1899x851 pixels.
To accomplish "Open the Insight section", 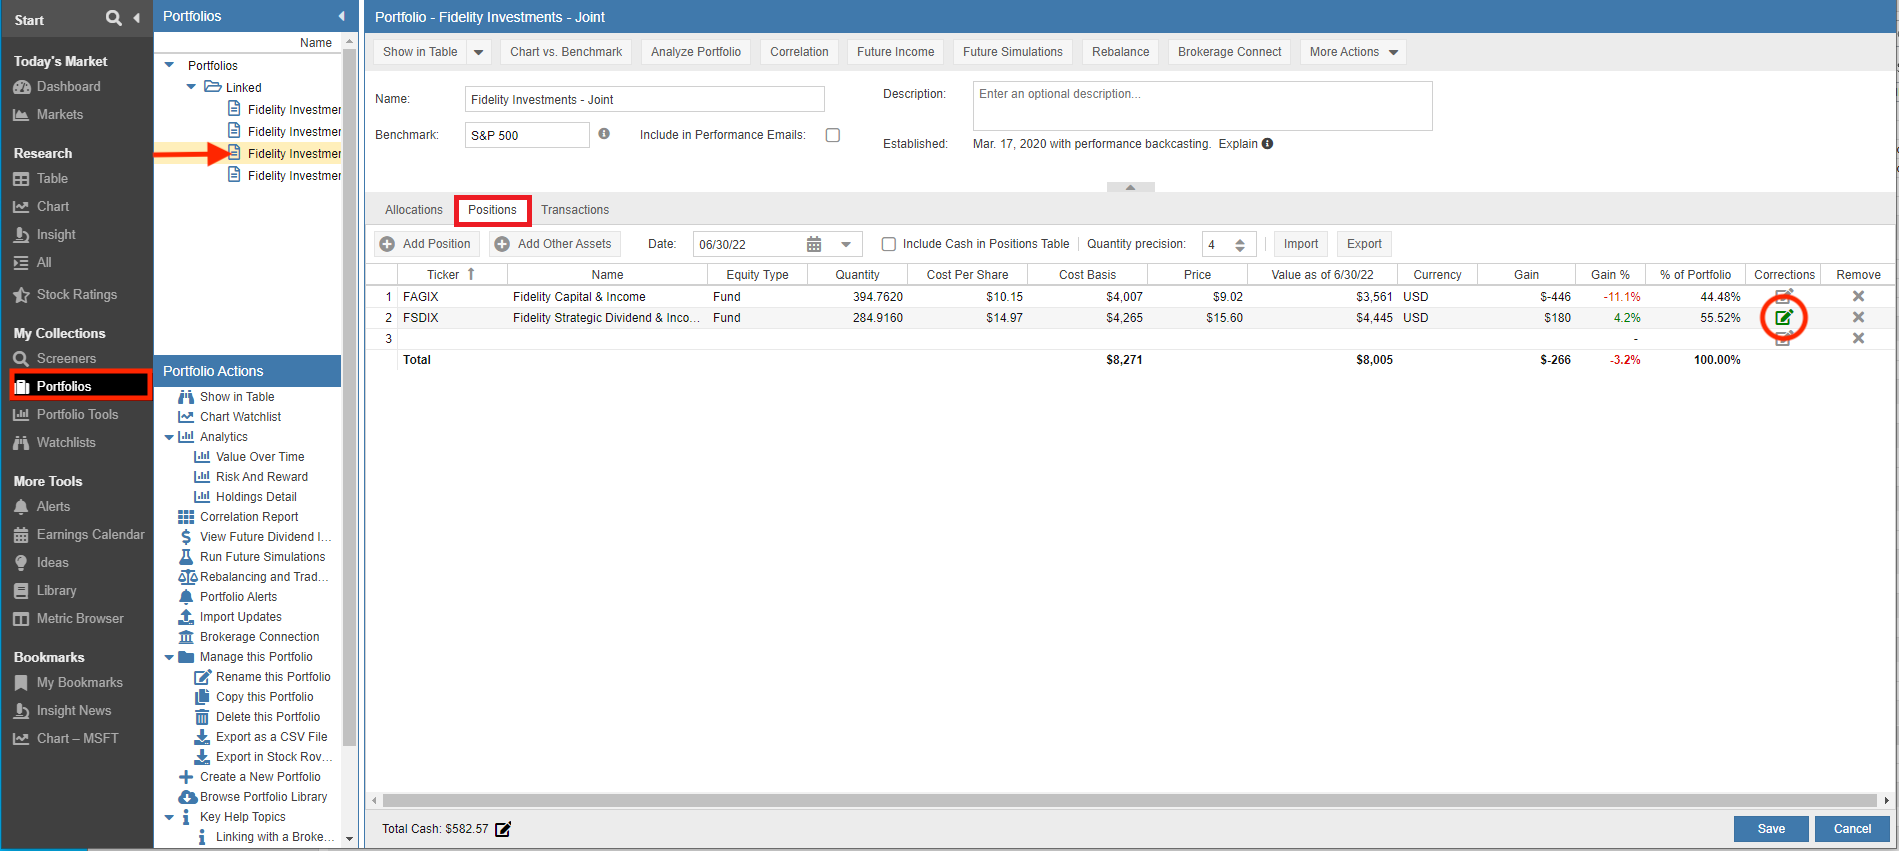I will [44, 235].
